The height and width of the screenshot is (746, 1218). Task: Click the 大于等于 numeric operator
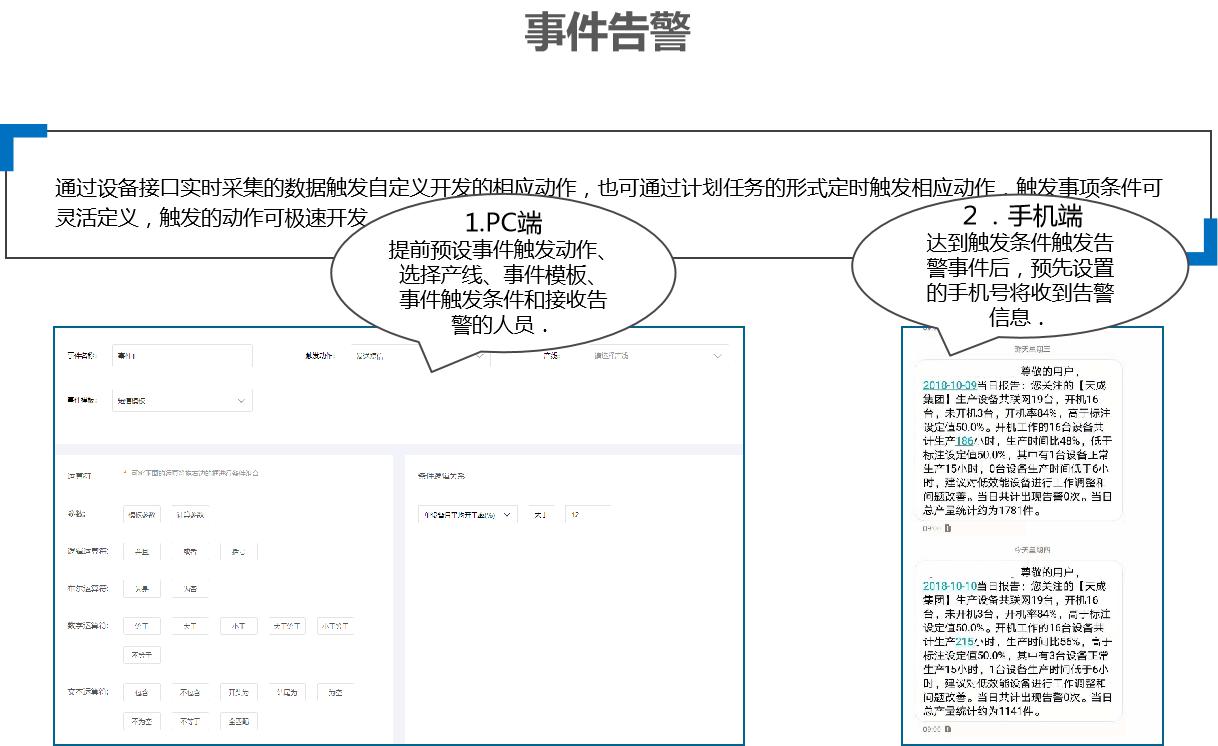(287, 627)
